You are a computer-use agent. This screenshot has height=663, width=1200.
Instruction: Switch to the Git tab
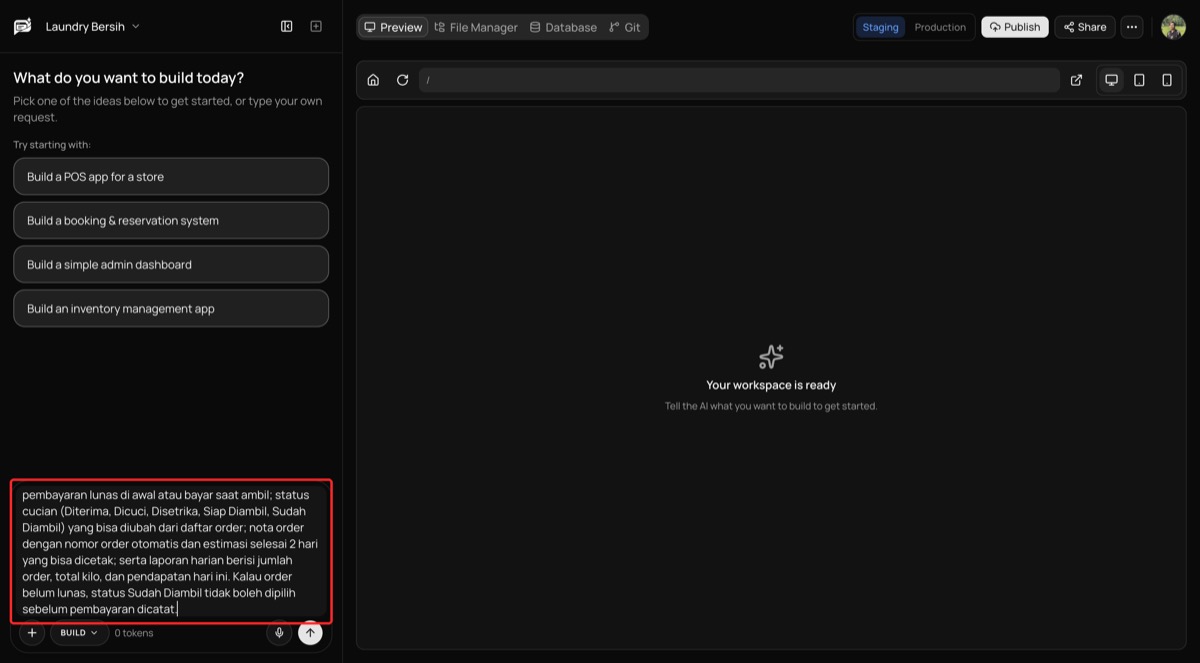(625, 27)
